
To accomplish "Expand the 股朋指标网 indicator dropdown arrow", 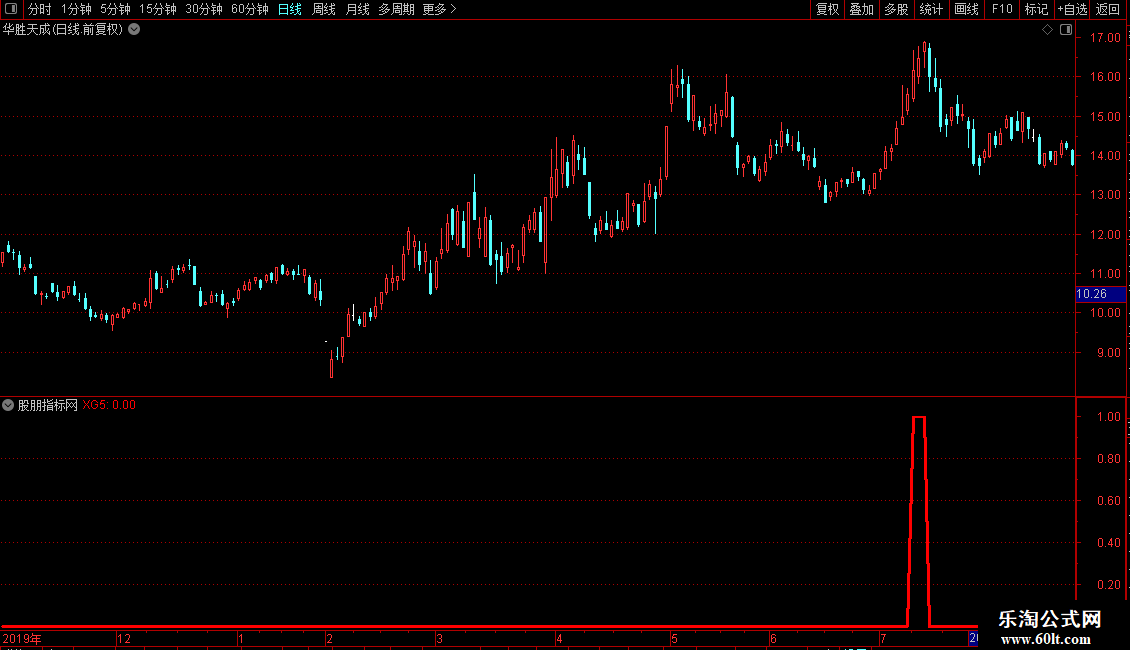I will (x=8, y=405).
